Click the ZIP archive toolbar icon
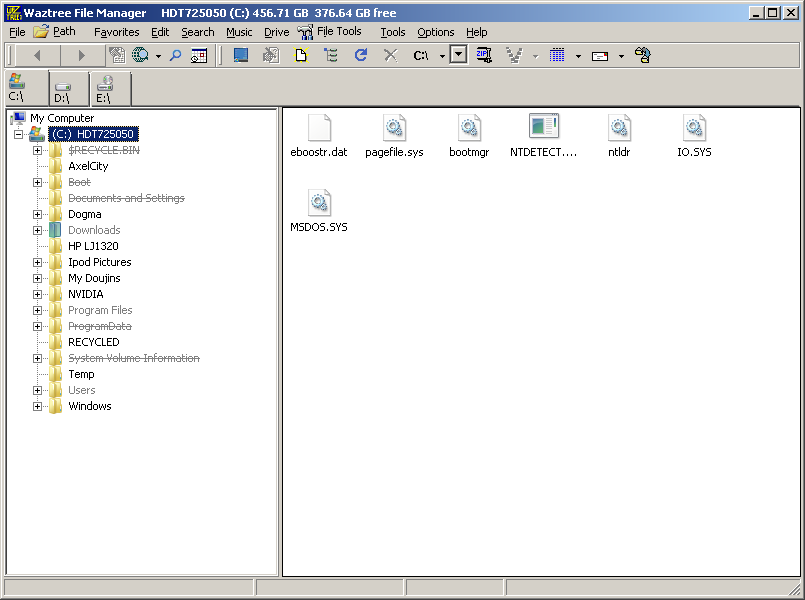Screen dimensions: 805x600 [x=484, y=55]
